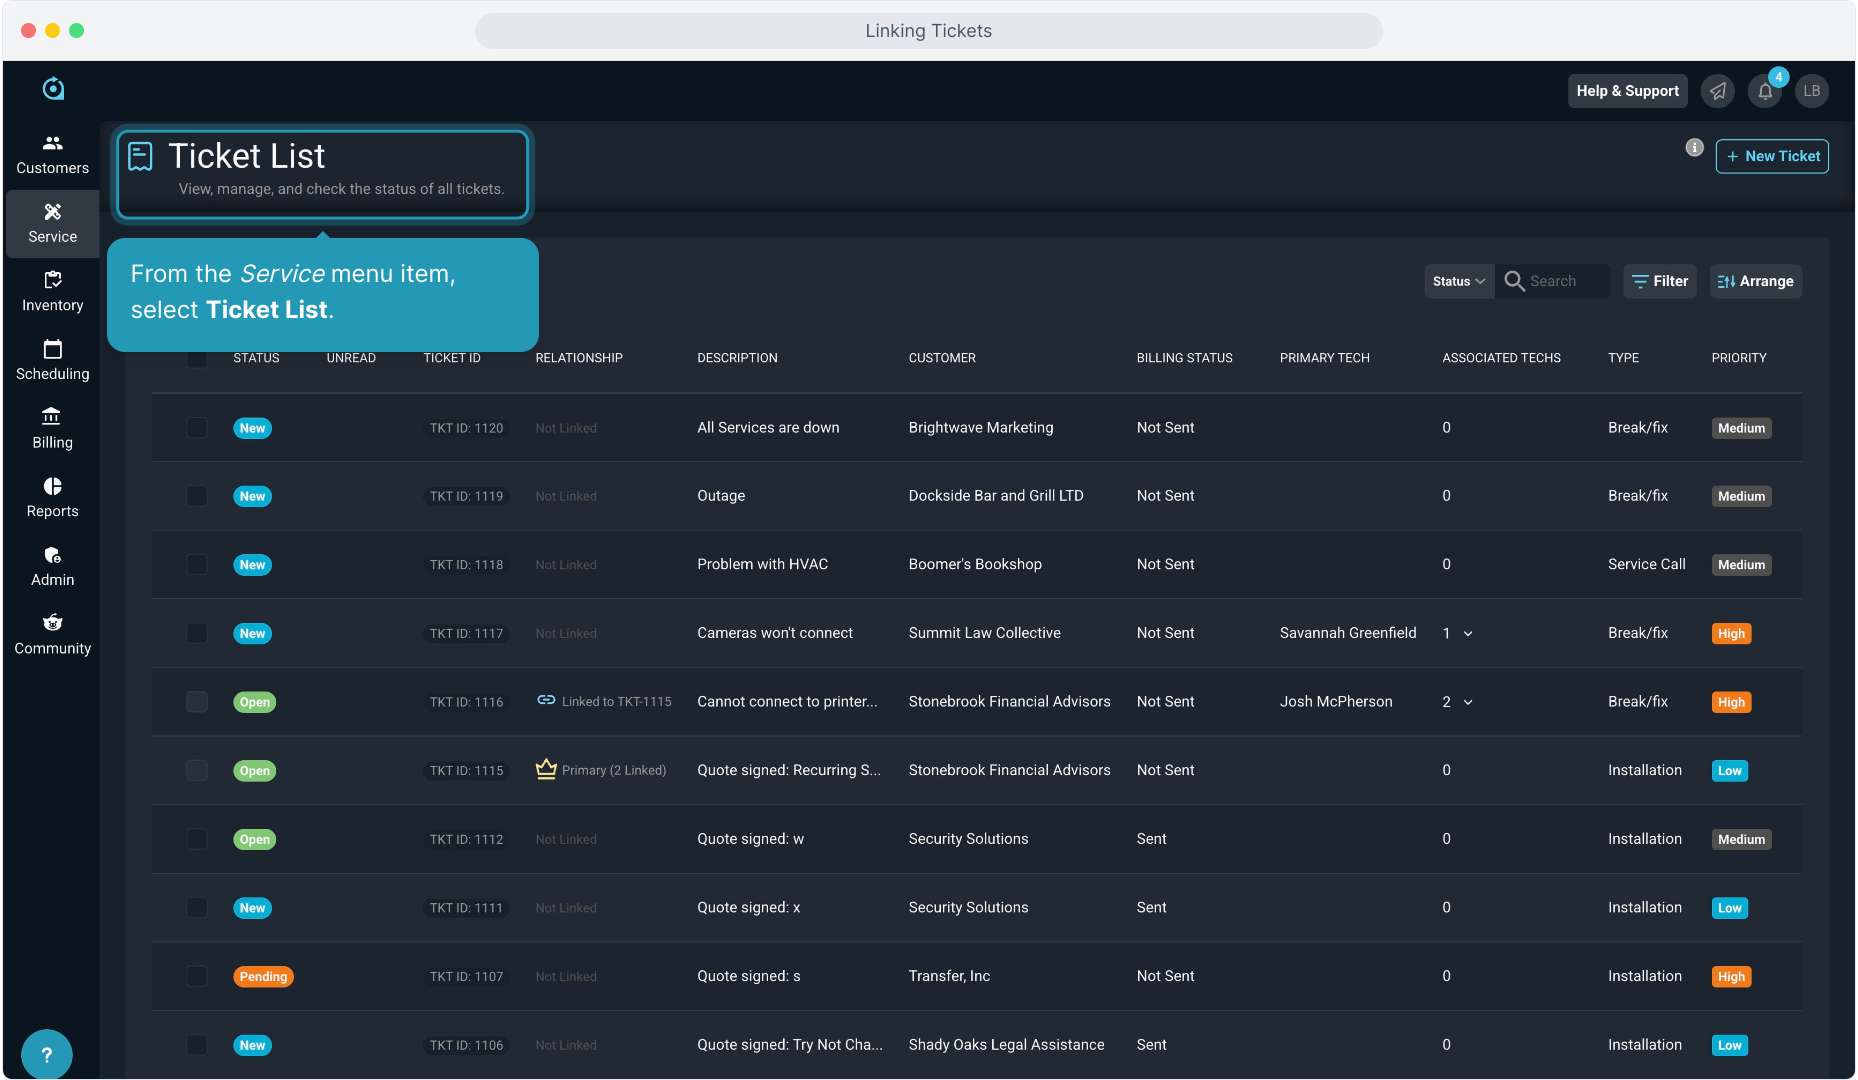This screenshot has width=1858, height=1080.
Task: Expand associated techs for Josh McPherson's ticket
Action: (1468, 702)
